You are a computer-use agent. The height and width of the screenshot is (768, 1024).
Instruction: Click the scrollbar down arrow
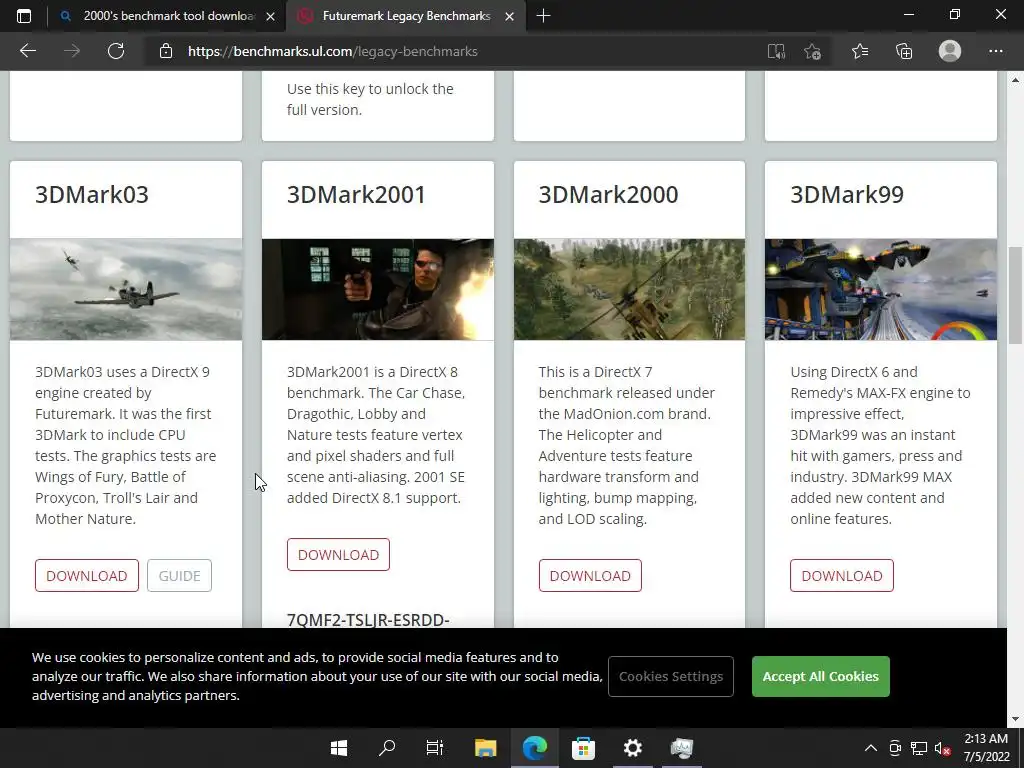click(x=1015, y=719)
